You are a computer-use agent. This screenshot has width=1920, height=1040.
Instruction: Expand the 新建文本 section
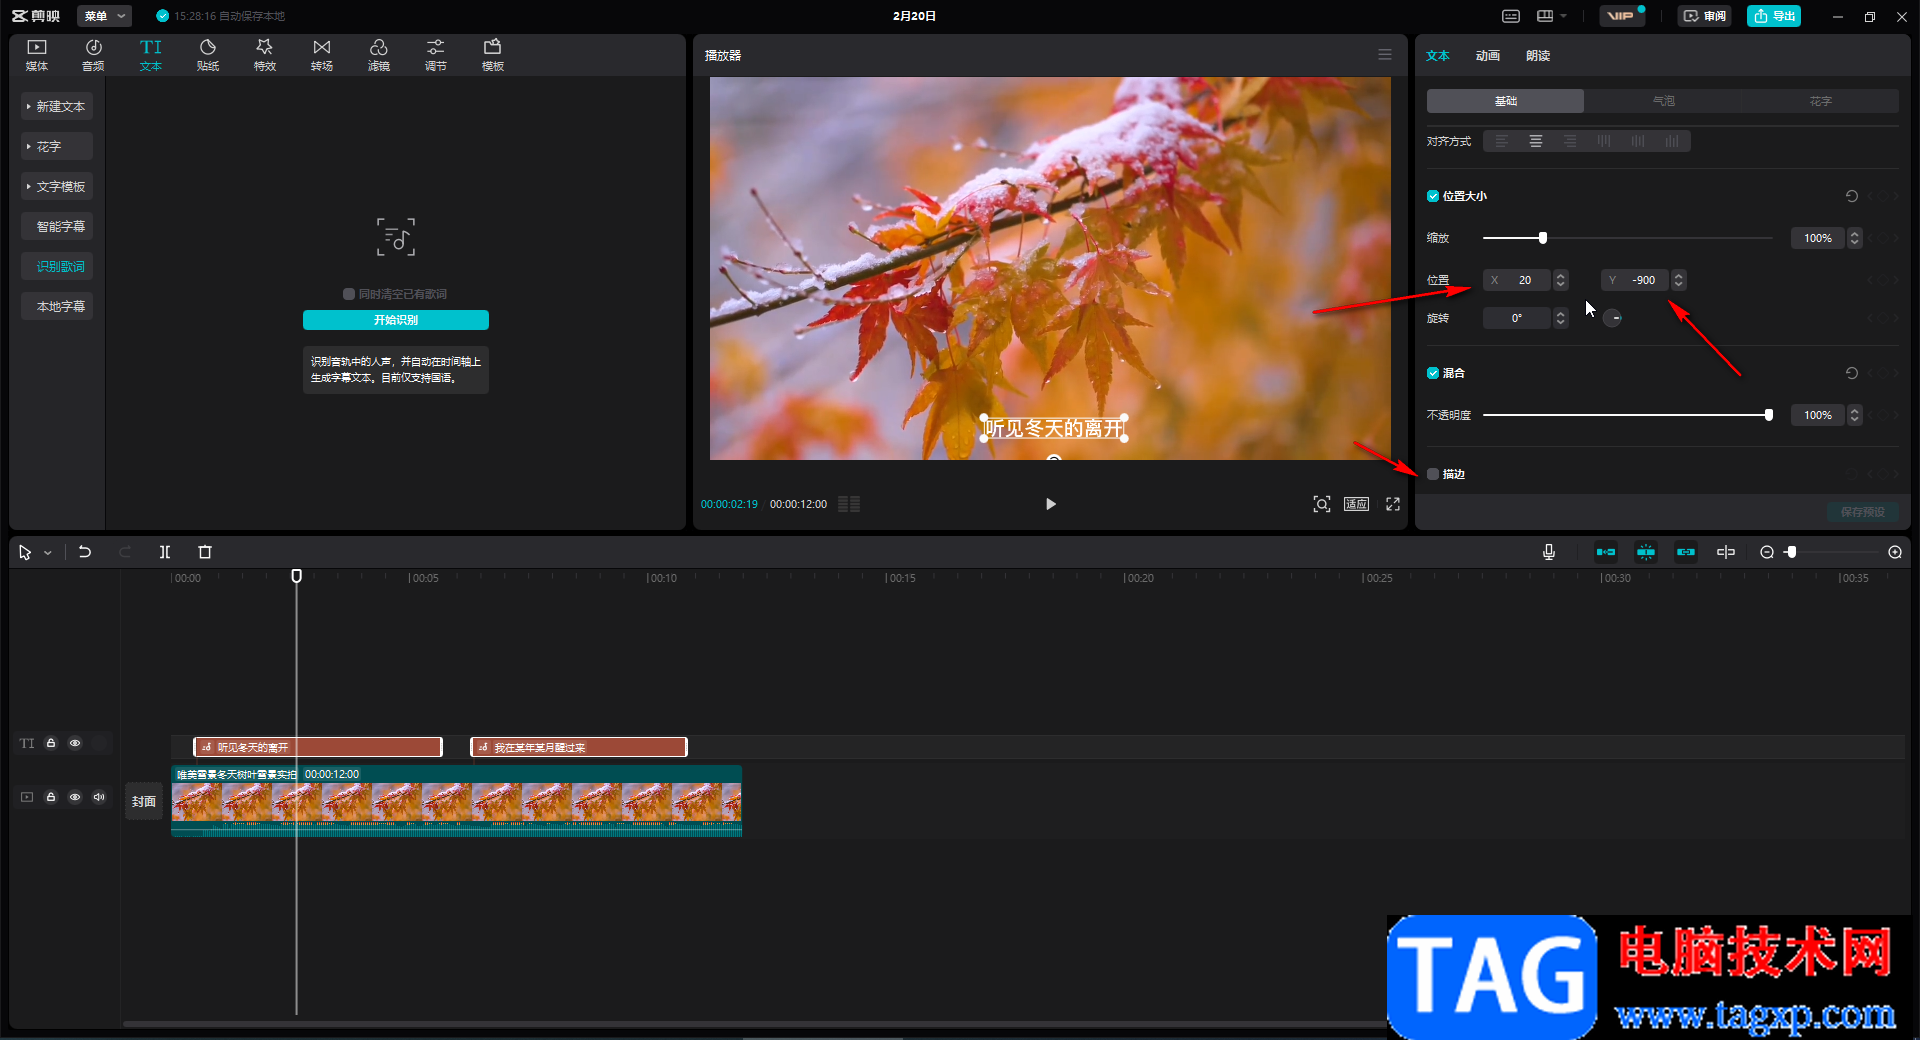coord(57,106)
